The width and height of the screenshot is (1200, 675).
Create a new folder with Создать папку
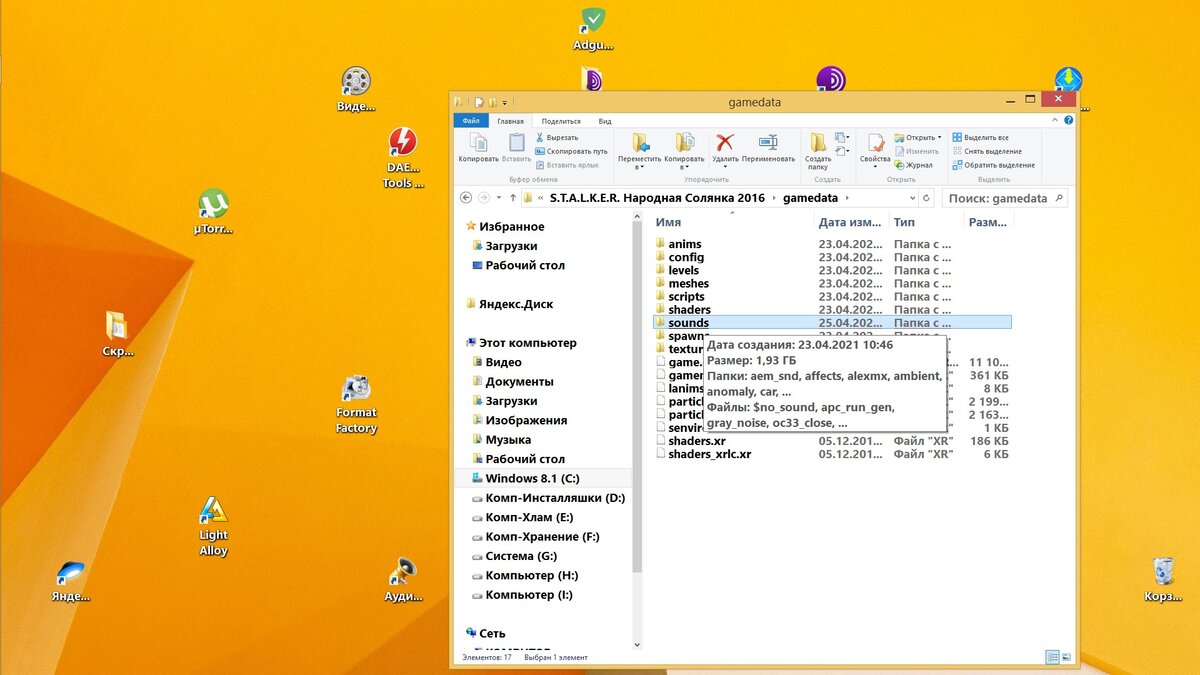pyautogui.click(x=818, y=151)
